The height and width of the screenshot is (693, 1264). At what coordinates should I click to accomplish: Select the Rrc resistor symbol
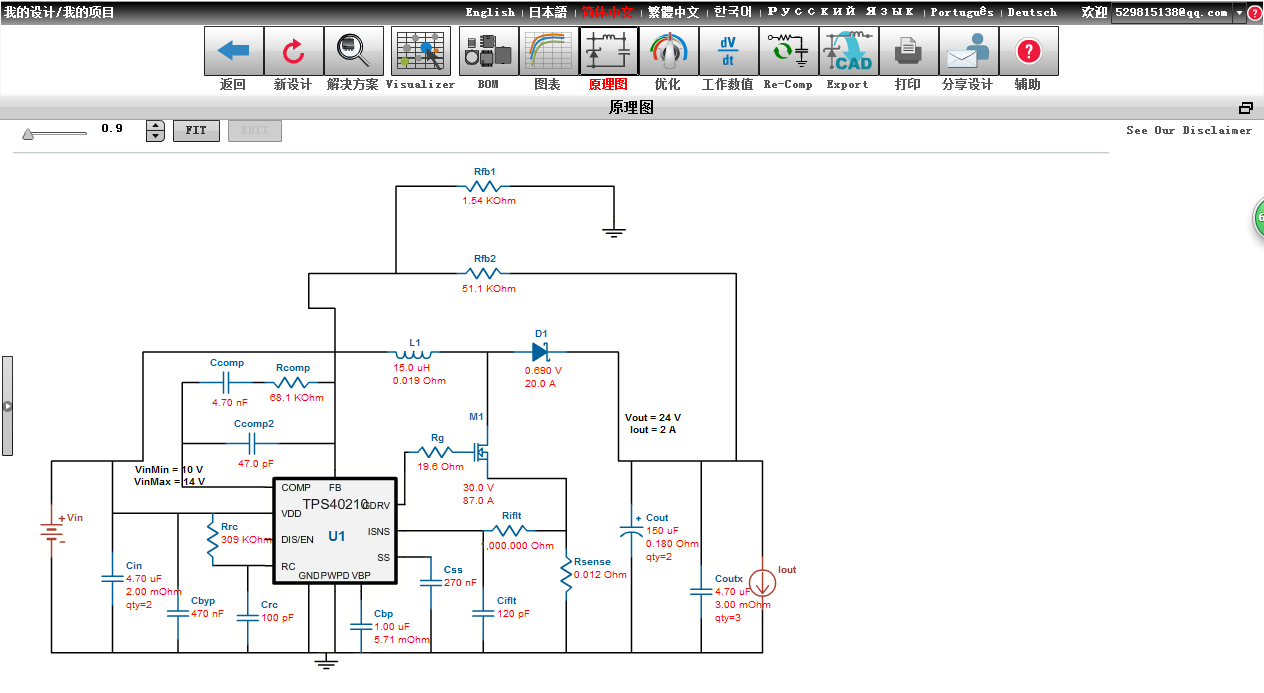click(x=212, y=539)
